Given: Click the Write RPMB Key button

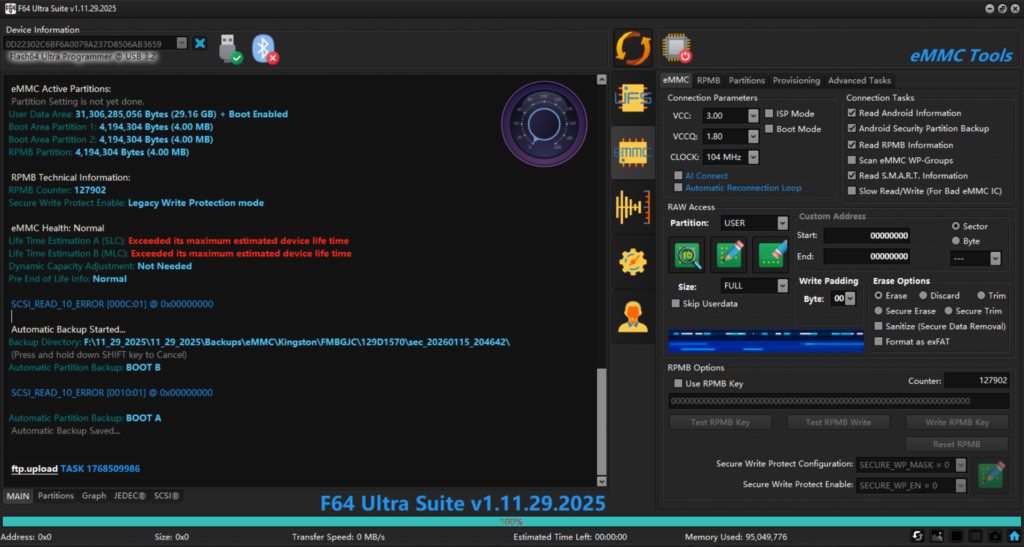Looking at the screenshot, I should (957, 422).
